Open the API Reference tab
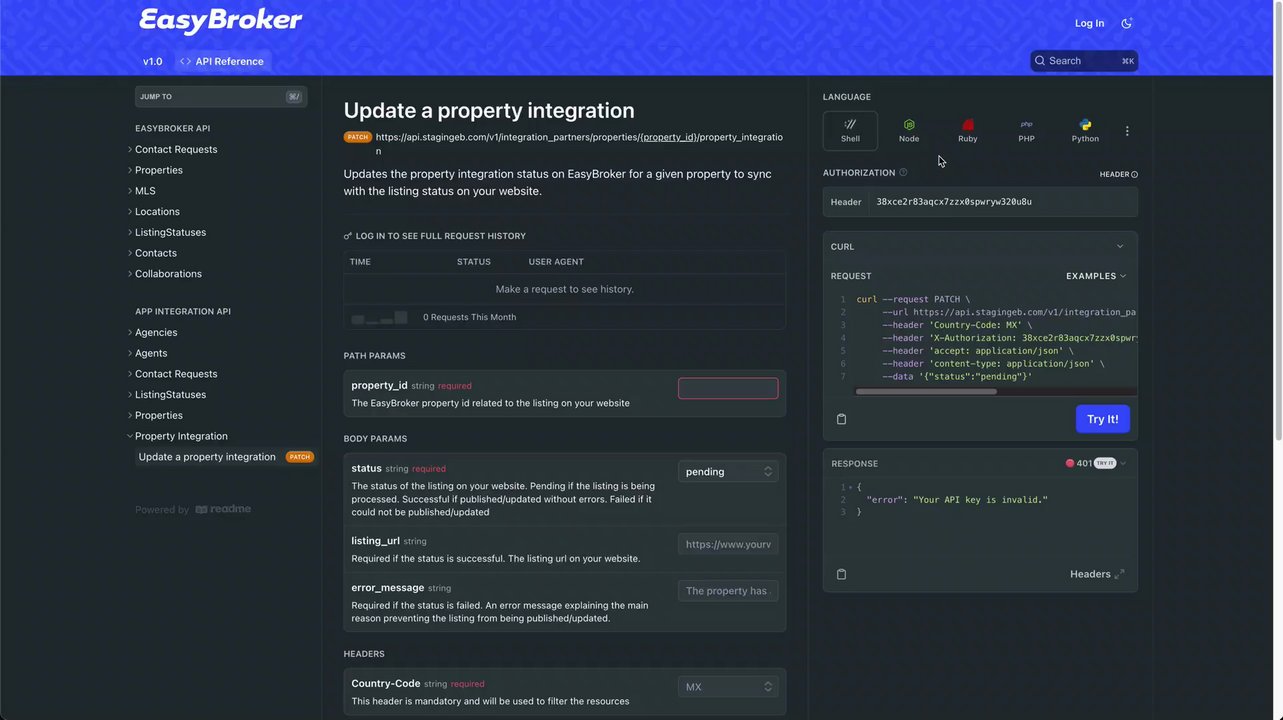 pos(222,61)
